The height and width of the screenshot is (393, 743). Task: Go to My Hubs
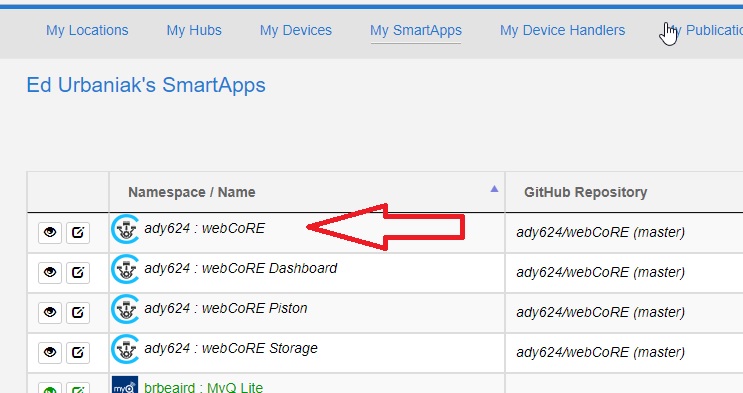pos(194,30)
